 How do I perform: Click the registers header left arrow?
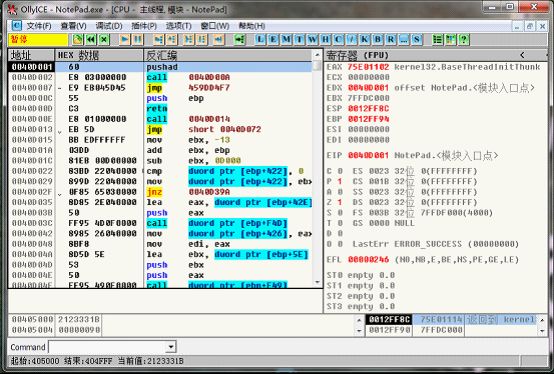[522, 55]
